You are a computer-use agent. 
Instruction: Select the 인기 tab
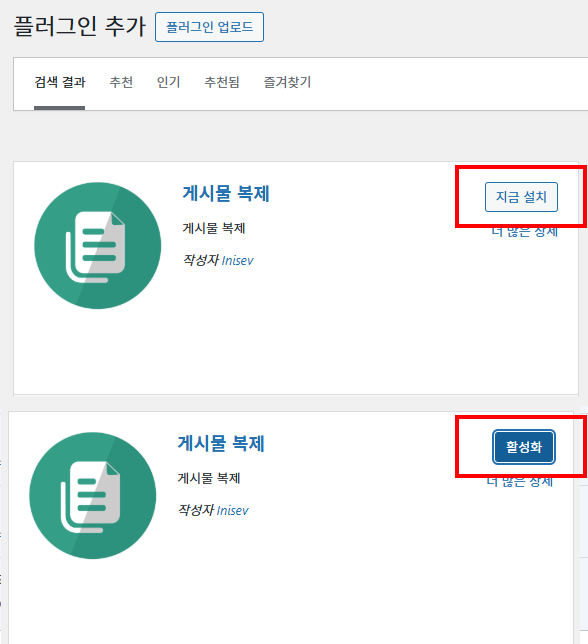[x=168, y=82]
